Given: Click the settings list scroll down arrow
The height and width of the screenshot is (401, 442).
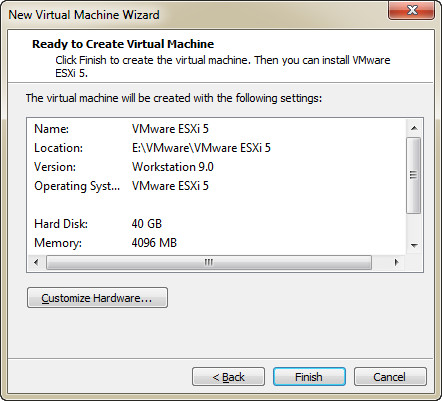Looking at the screenshot, I should tap(414, 246).
